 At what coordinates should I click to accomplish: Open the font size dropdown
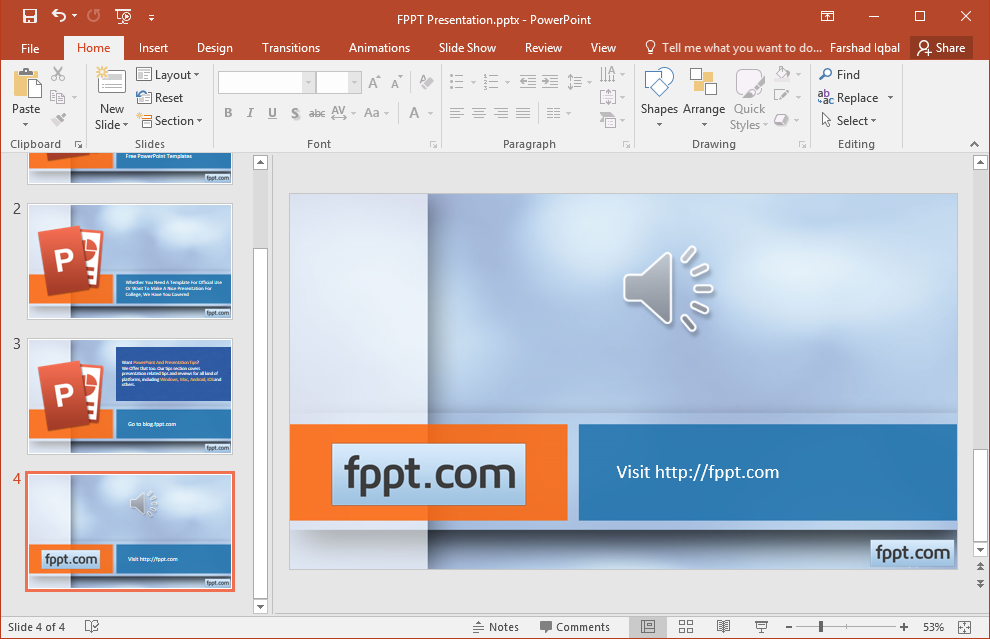coord(352,81)
